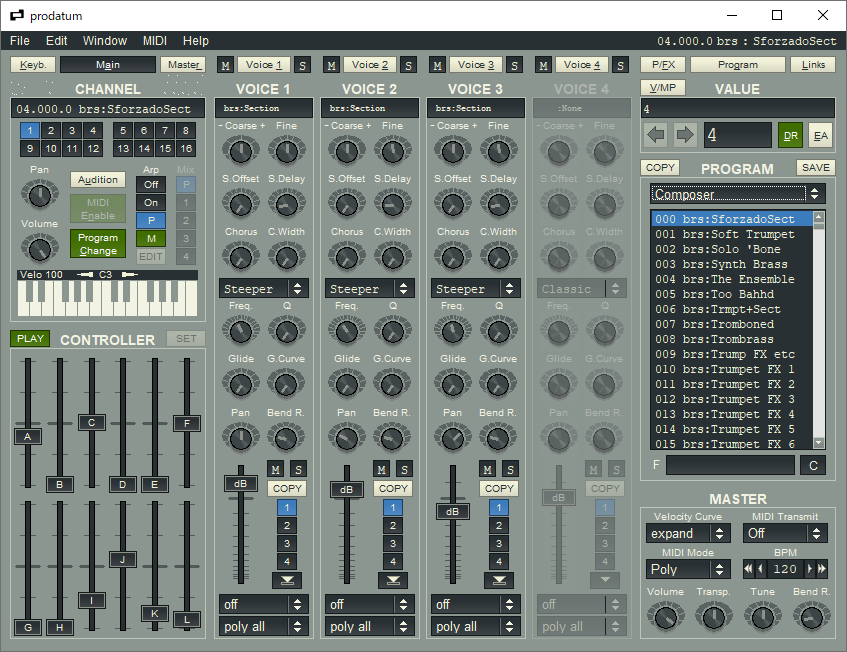Image resolution: width=847 pixels, height=652 pixels.
Task: Open the MIDI menu
Action: point(155,41)
